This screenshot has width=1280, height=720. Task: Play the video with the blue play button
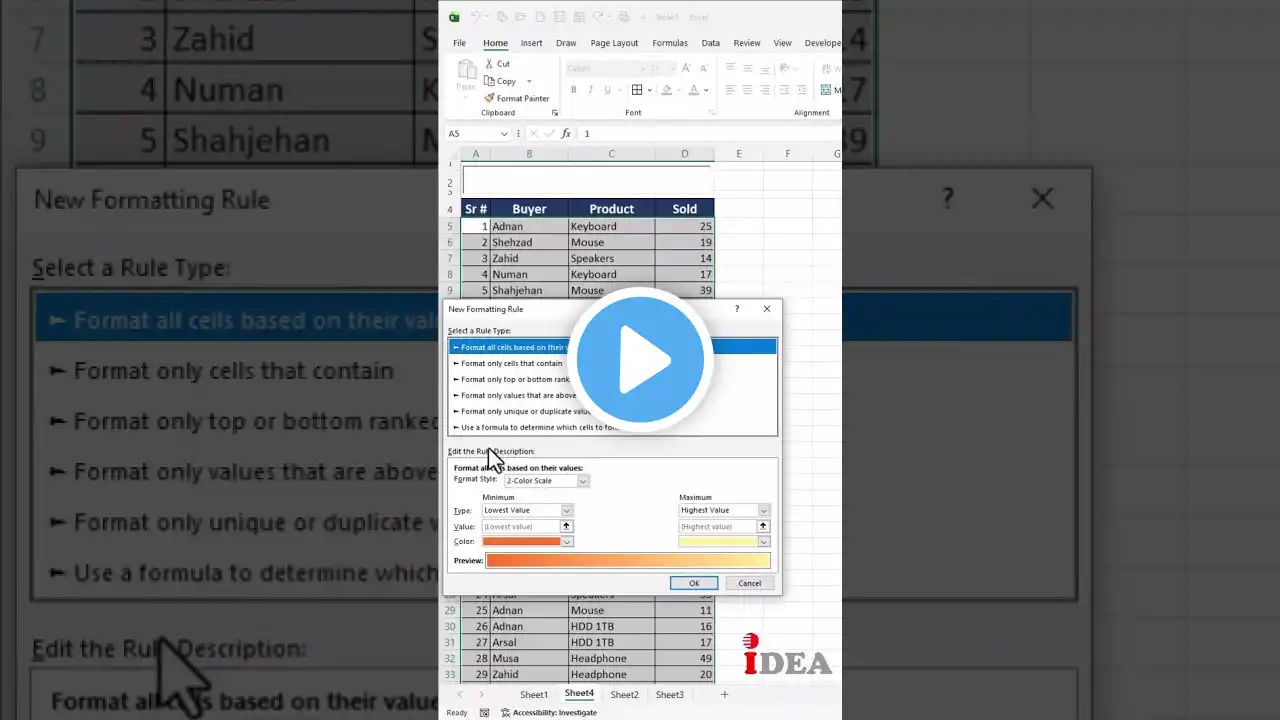[640, 358]
